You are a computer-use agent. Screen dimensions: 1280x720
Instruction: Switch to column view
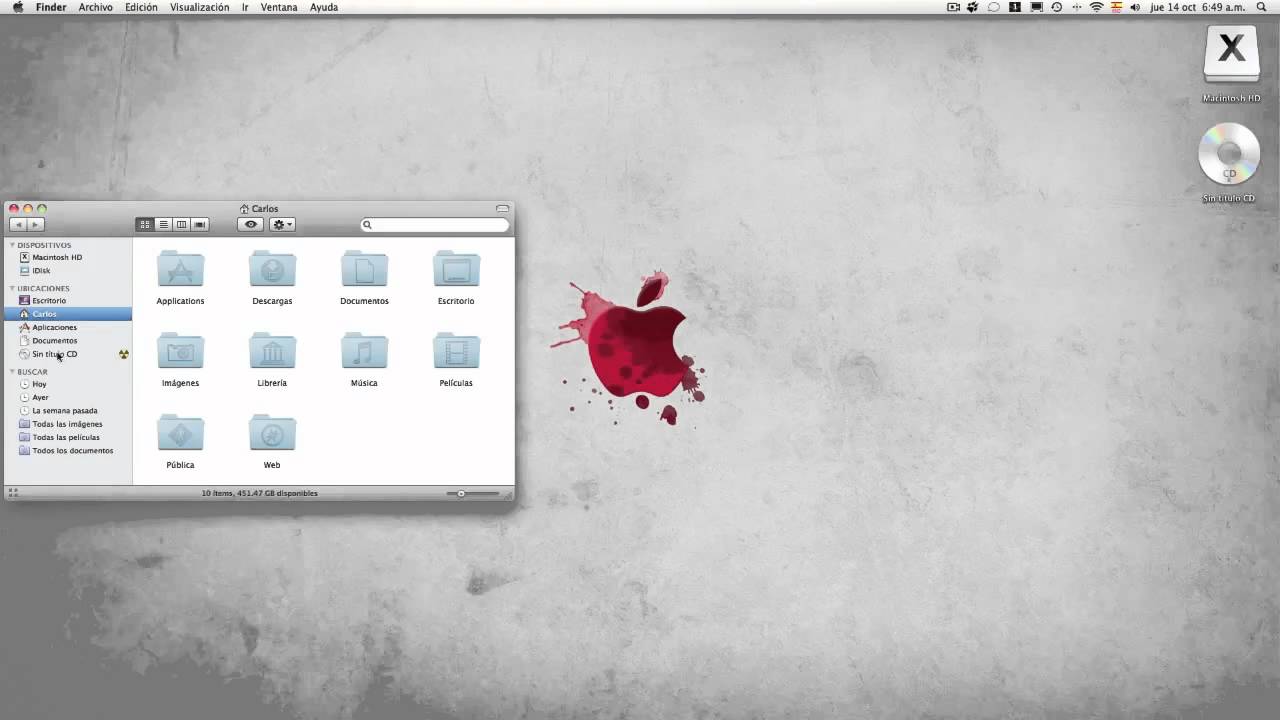pos(181,225)
